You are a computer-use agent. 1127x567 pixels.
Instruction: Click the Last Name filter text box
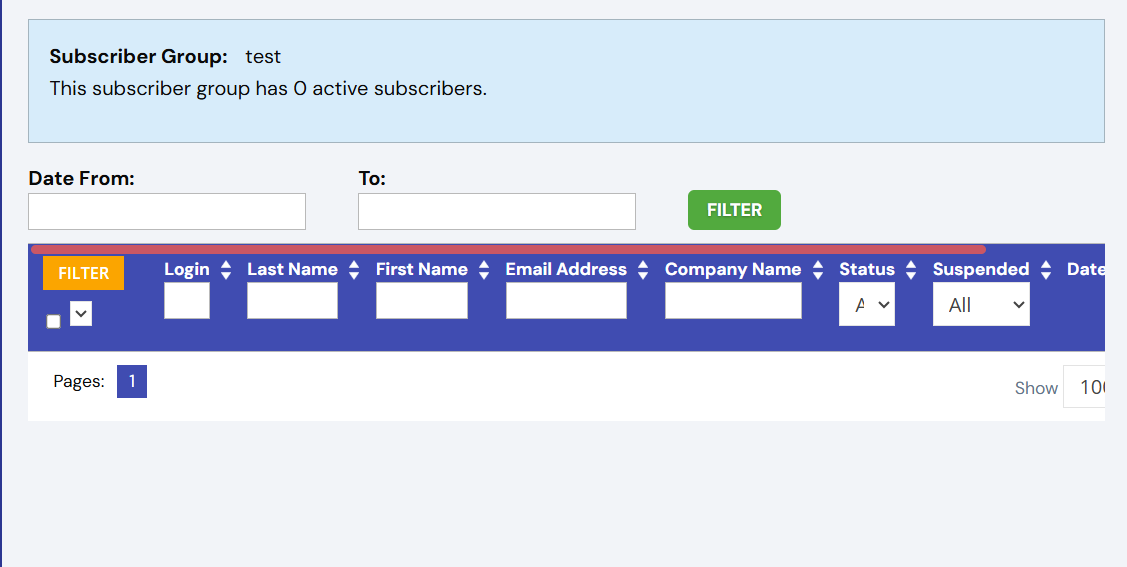tap(292, 300)
